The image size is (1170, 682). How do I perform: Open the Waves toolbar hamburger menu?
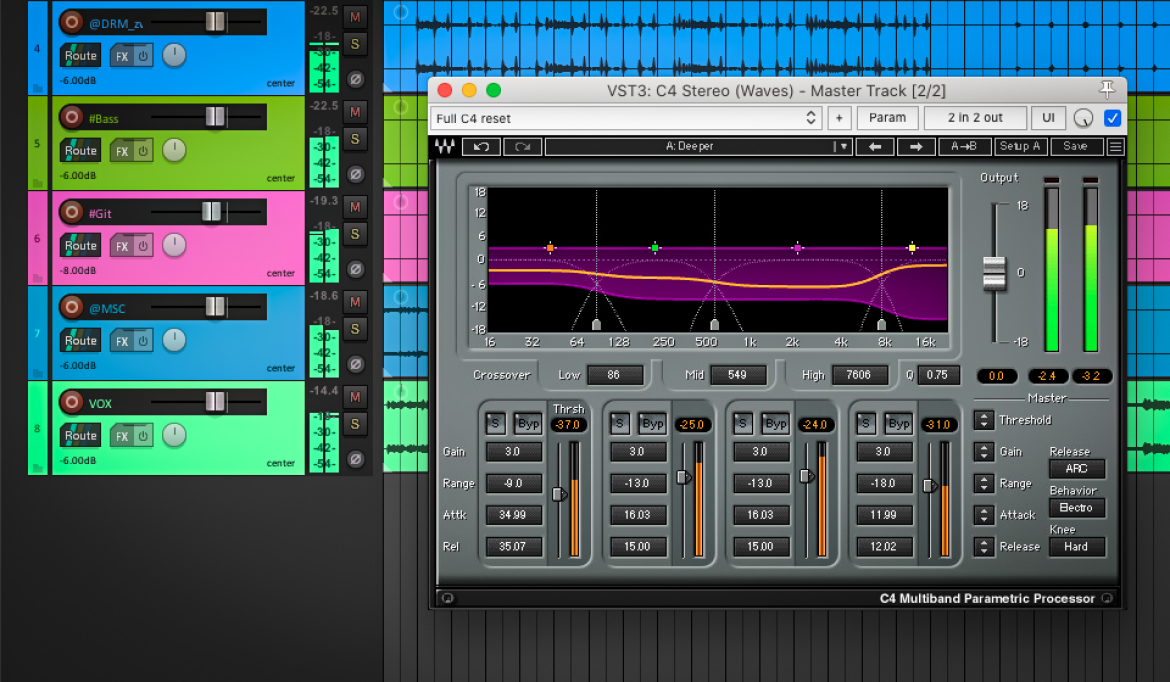(1116, 146)
